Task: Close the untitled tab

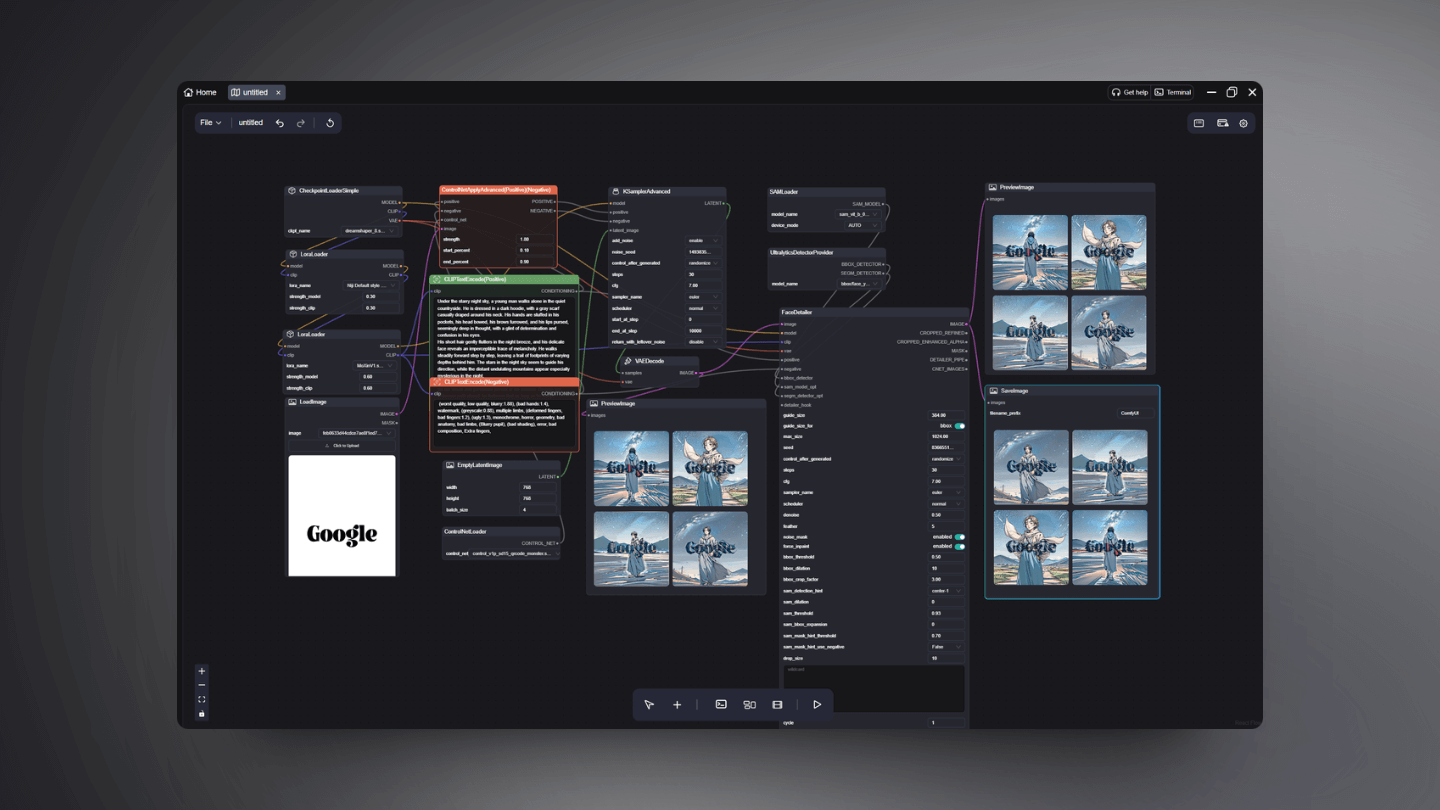Action: pos(279,92)
